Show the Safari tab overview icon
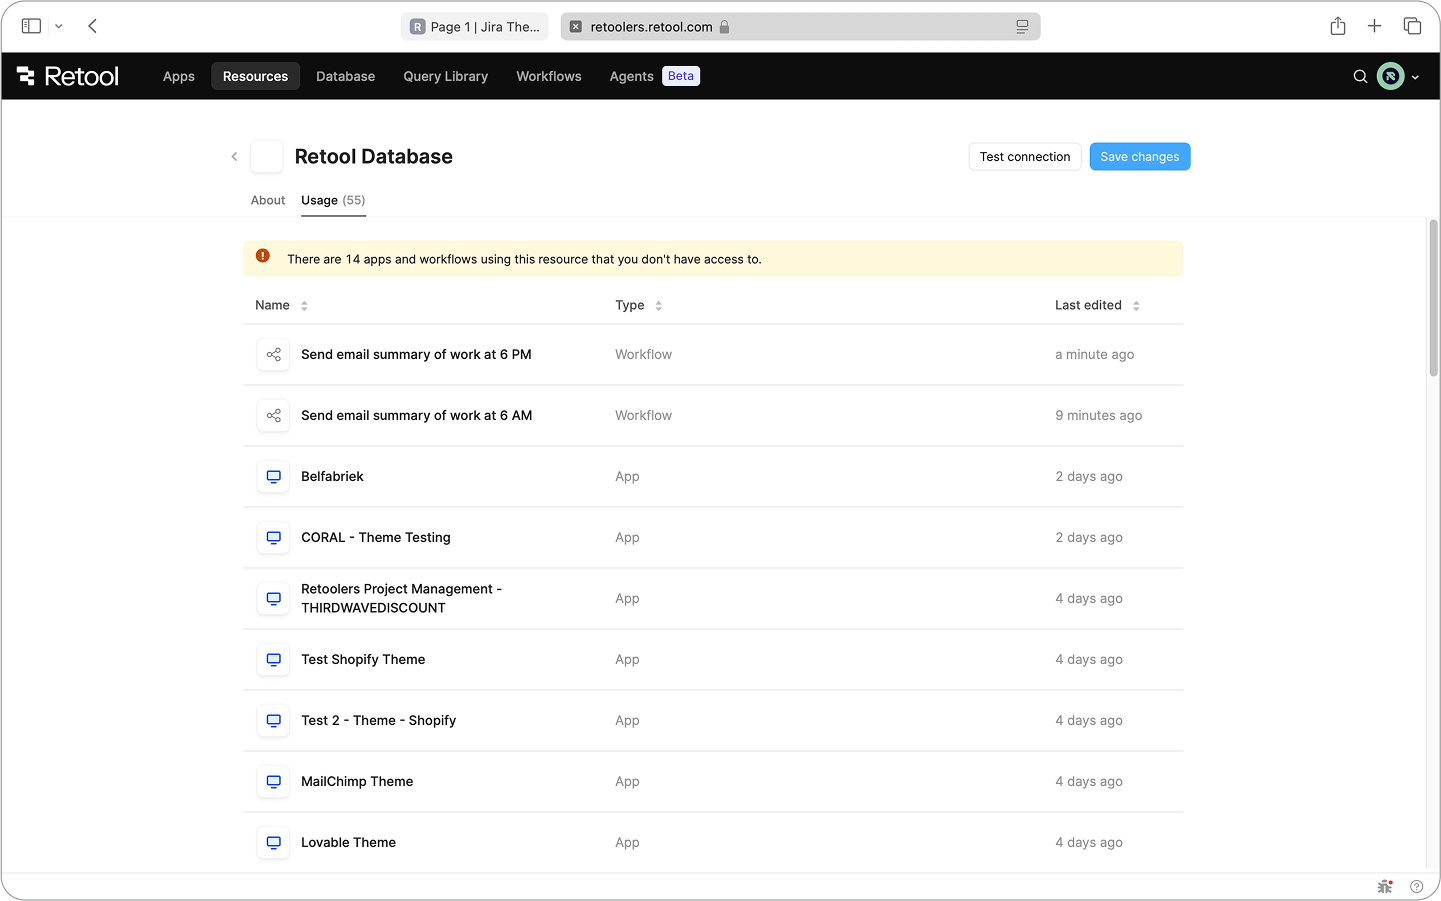The width and height of the screenshot is (1441, 901). pos(1412,26)
